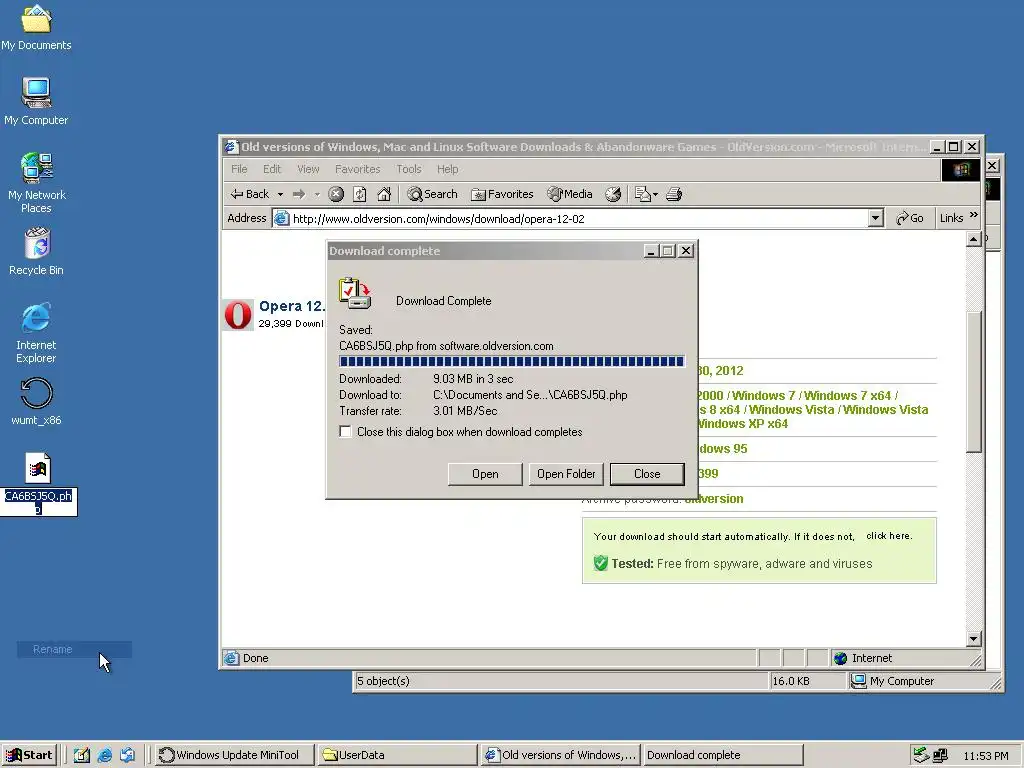
Task: Open the Back button history dropdown
Action: click(x=280, y=194)
